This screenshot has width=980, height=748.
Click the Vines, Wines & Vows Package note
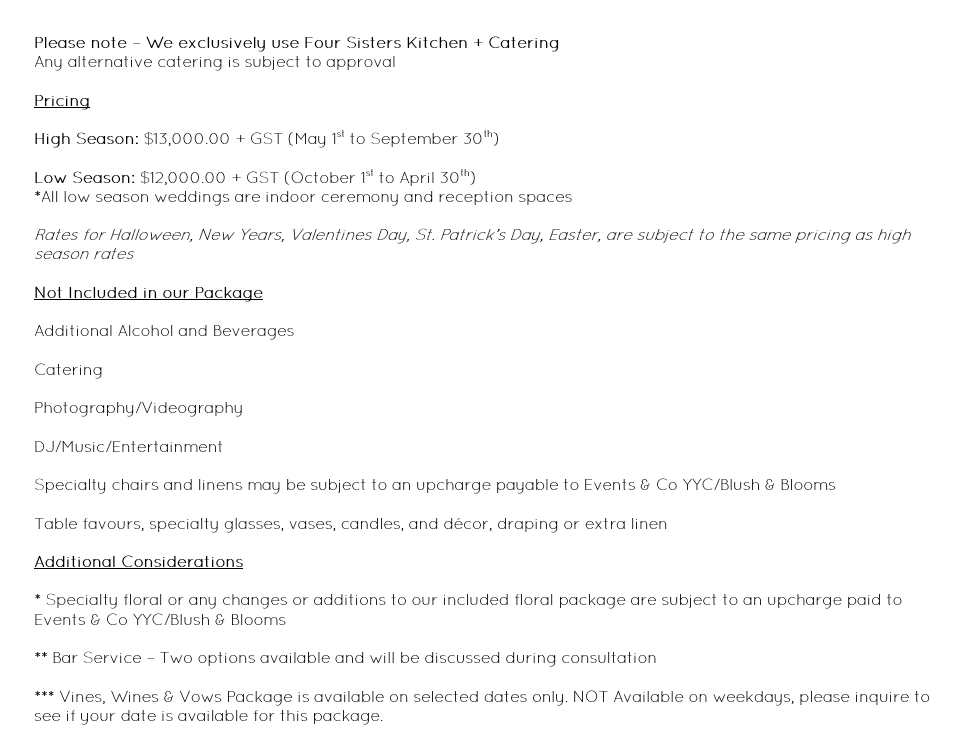tap(482, 706)
